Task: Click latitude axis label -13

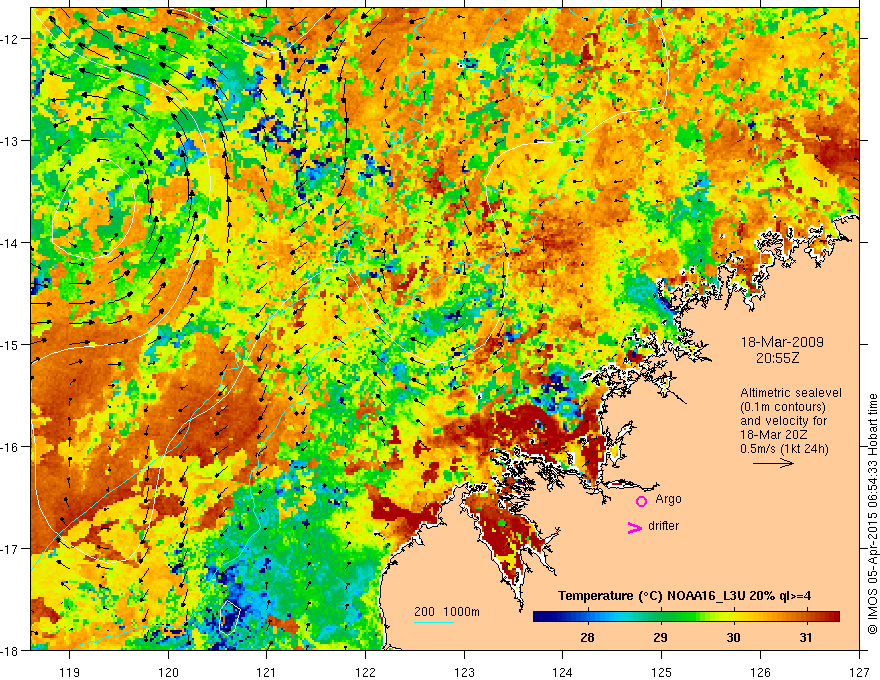Action: (x=11, y=140)
